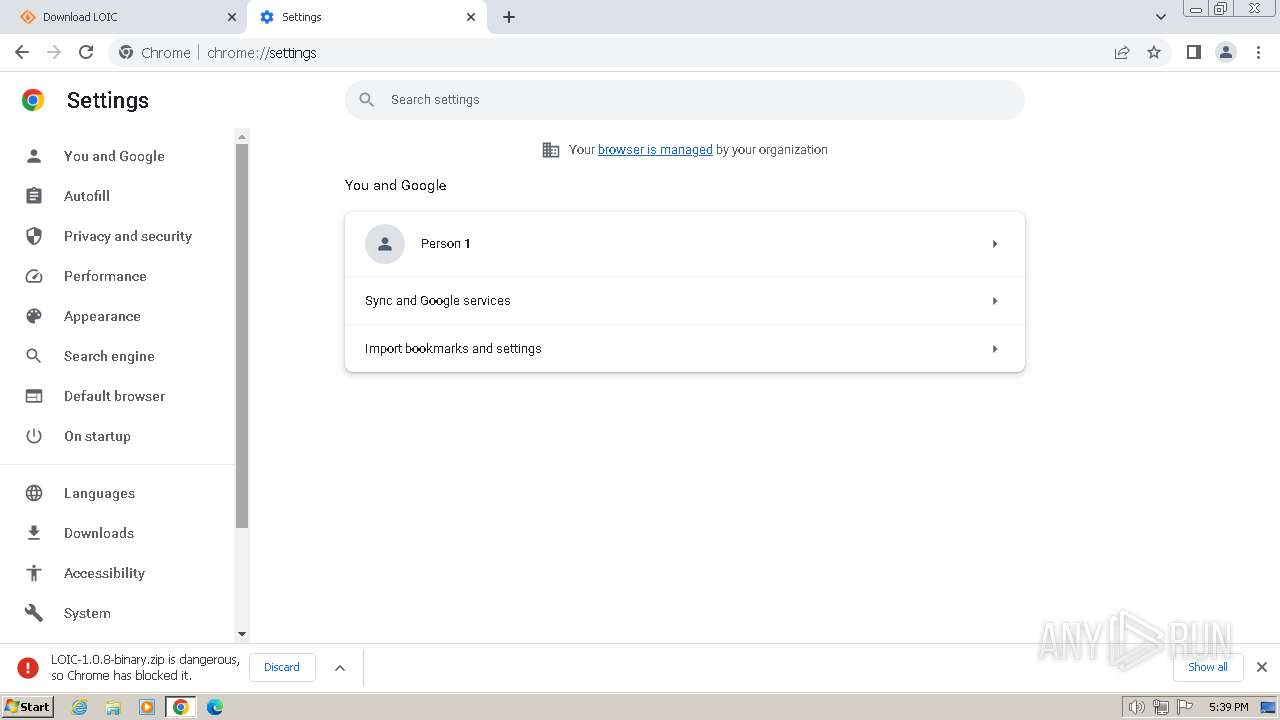The height and width of the screenshot is (720, 1280).
Task: Close the downloads bar
Action: [1262, 667]
